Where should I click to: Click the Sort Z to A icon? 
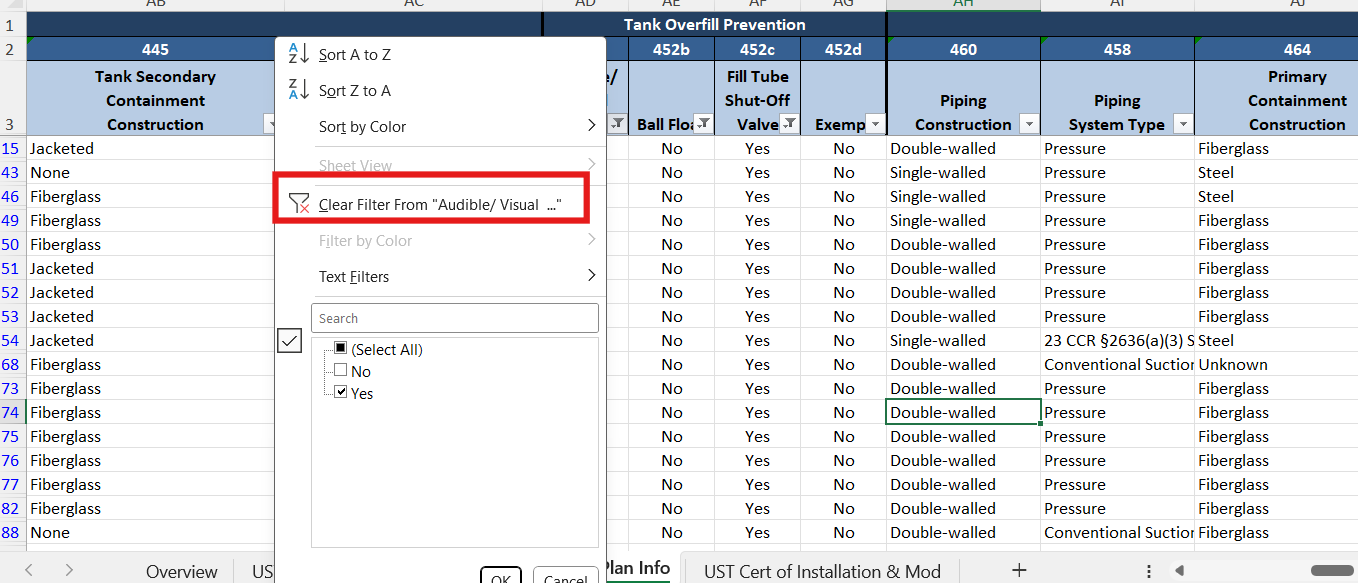(298, 90)
